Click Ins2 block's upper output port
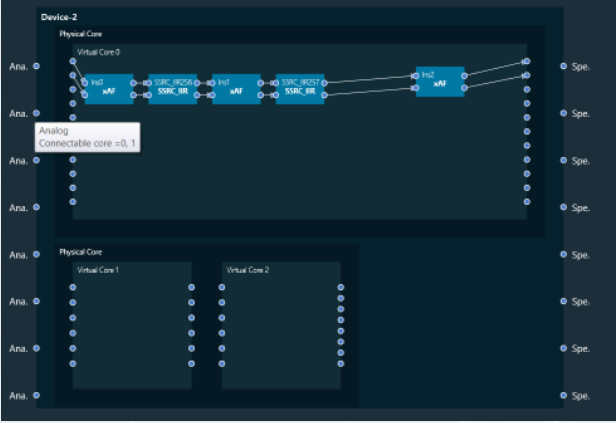616x423 pixels. 464,76
